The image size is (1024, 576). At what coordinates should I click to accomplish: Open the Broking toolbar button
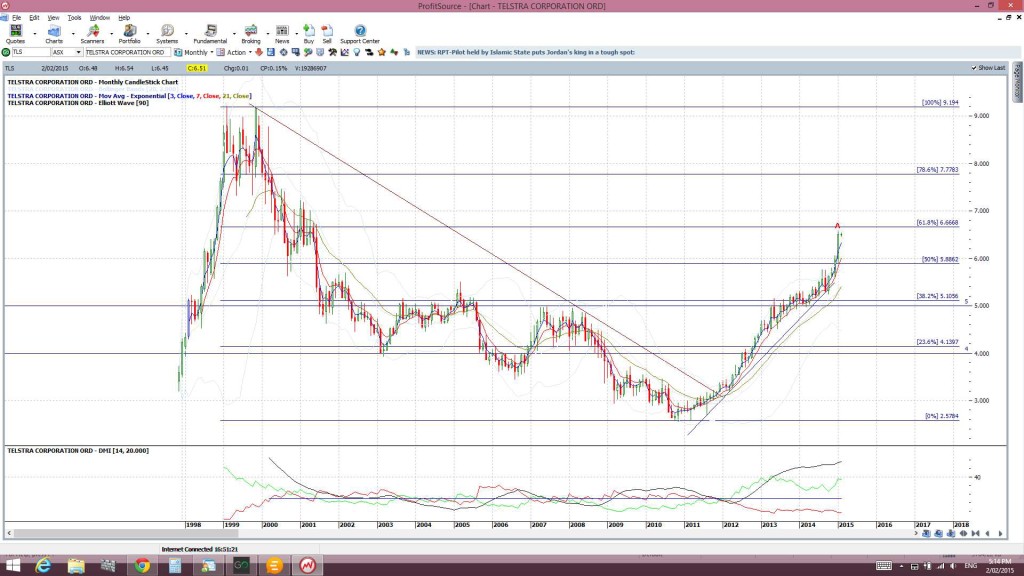click(x=251, y=34)
